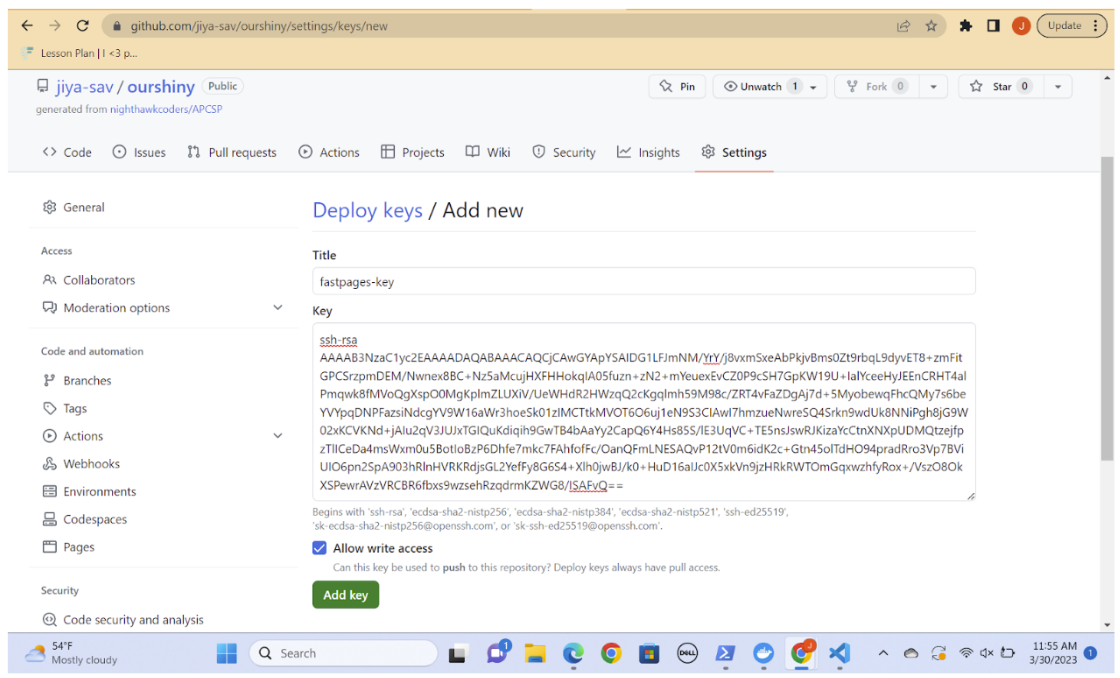Image resolution: width=1120 pixels, height=678 pixels.
Task: Open PowerShell from the taskbar
Action: point(725,654)
